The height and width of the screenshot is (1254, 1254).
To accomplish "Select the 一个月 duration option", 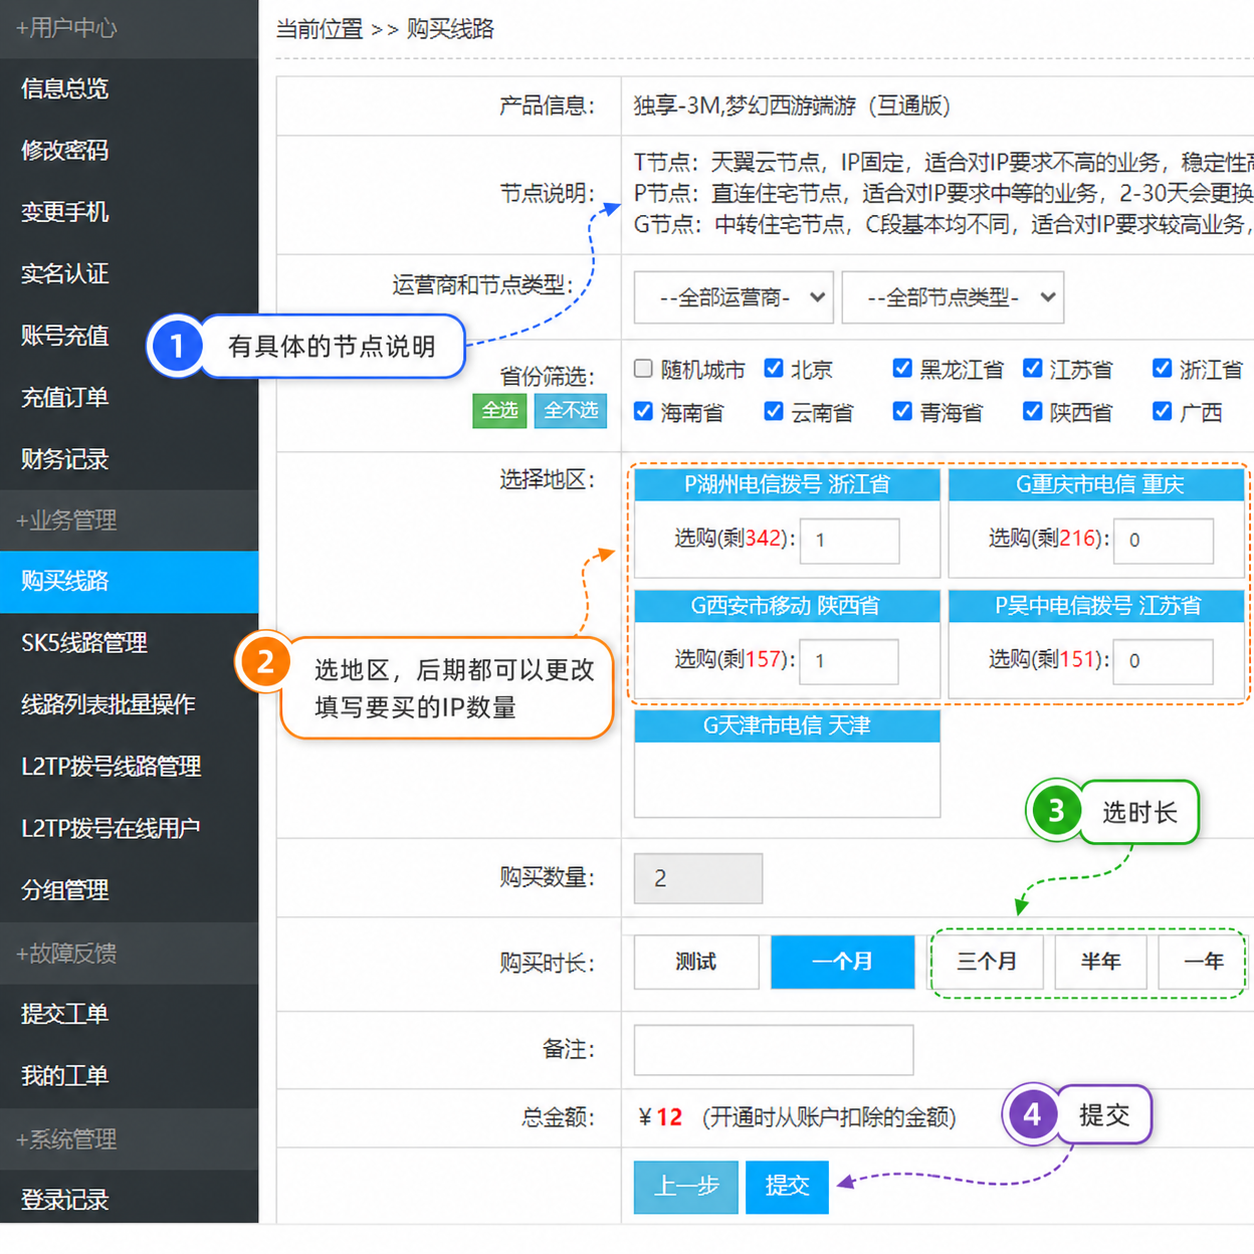I will tap(843, 962).
